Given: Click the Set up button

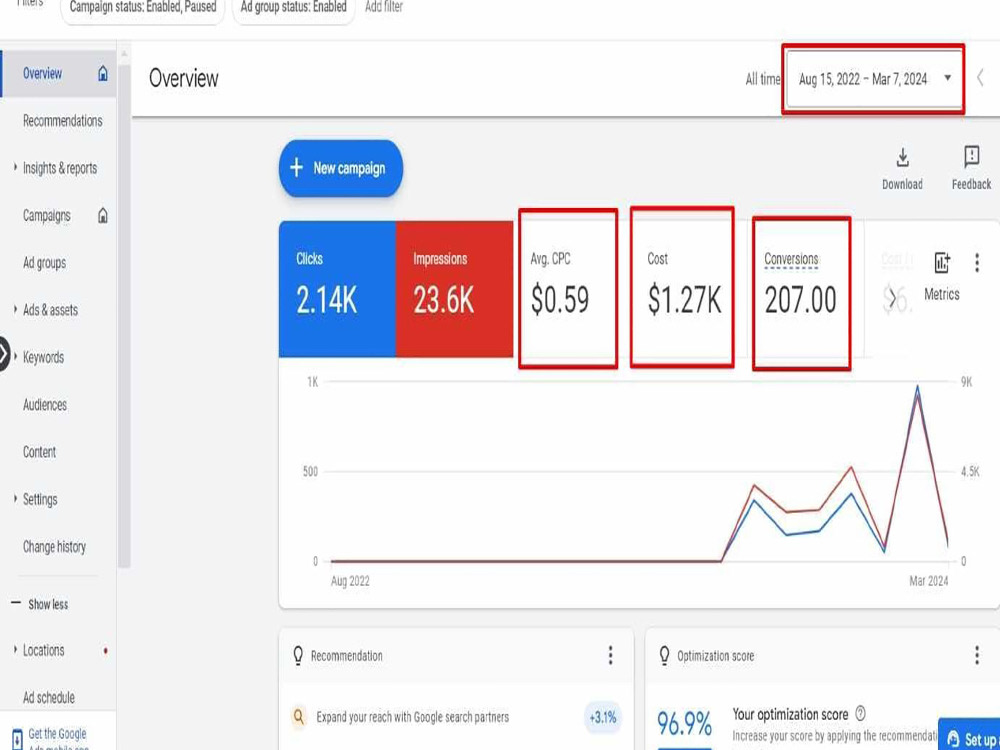Looking at the screenshot, I should point(969,735).
